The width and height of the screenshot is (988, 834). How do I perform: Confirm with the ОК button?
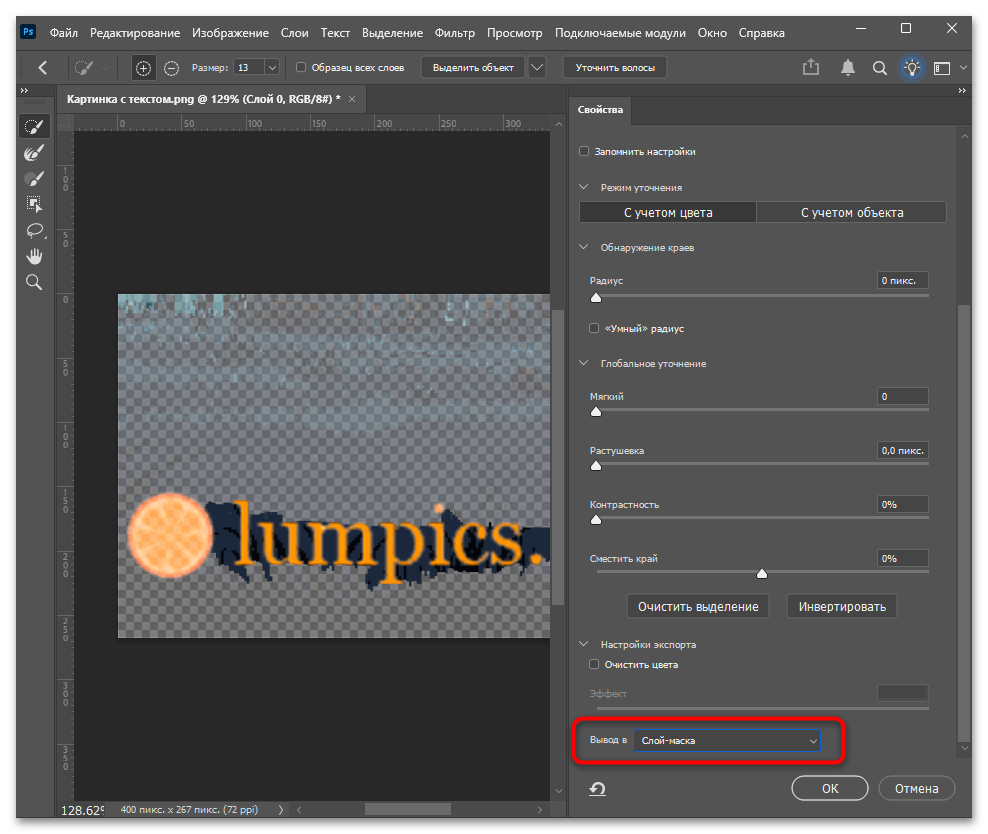coord(830,789)
